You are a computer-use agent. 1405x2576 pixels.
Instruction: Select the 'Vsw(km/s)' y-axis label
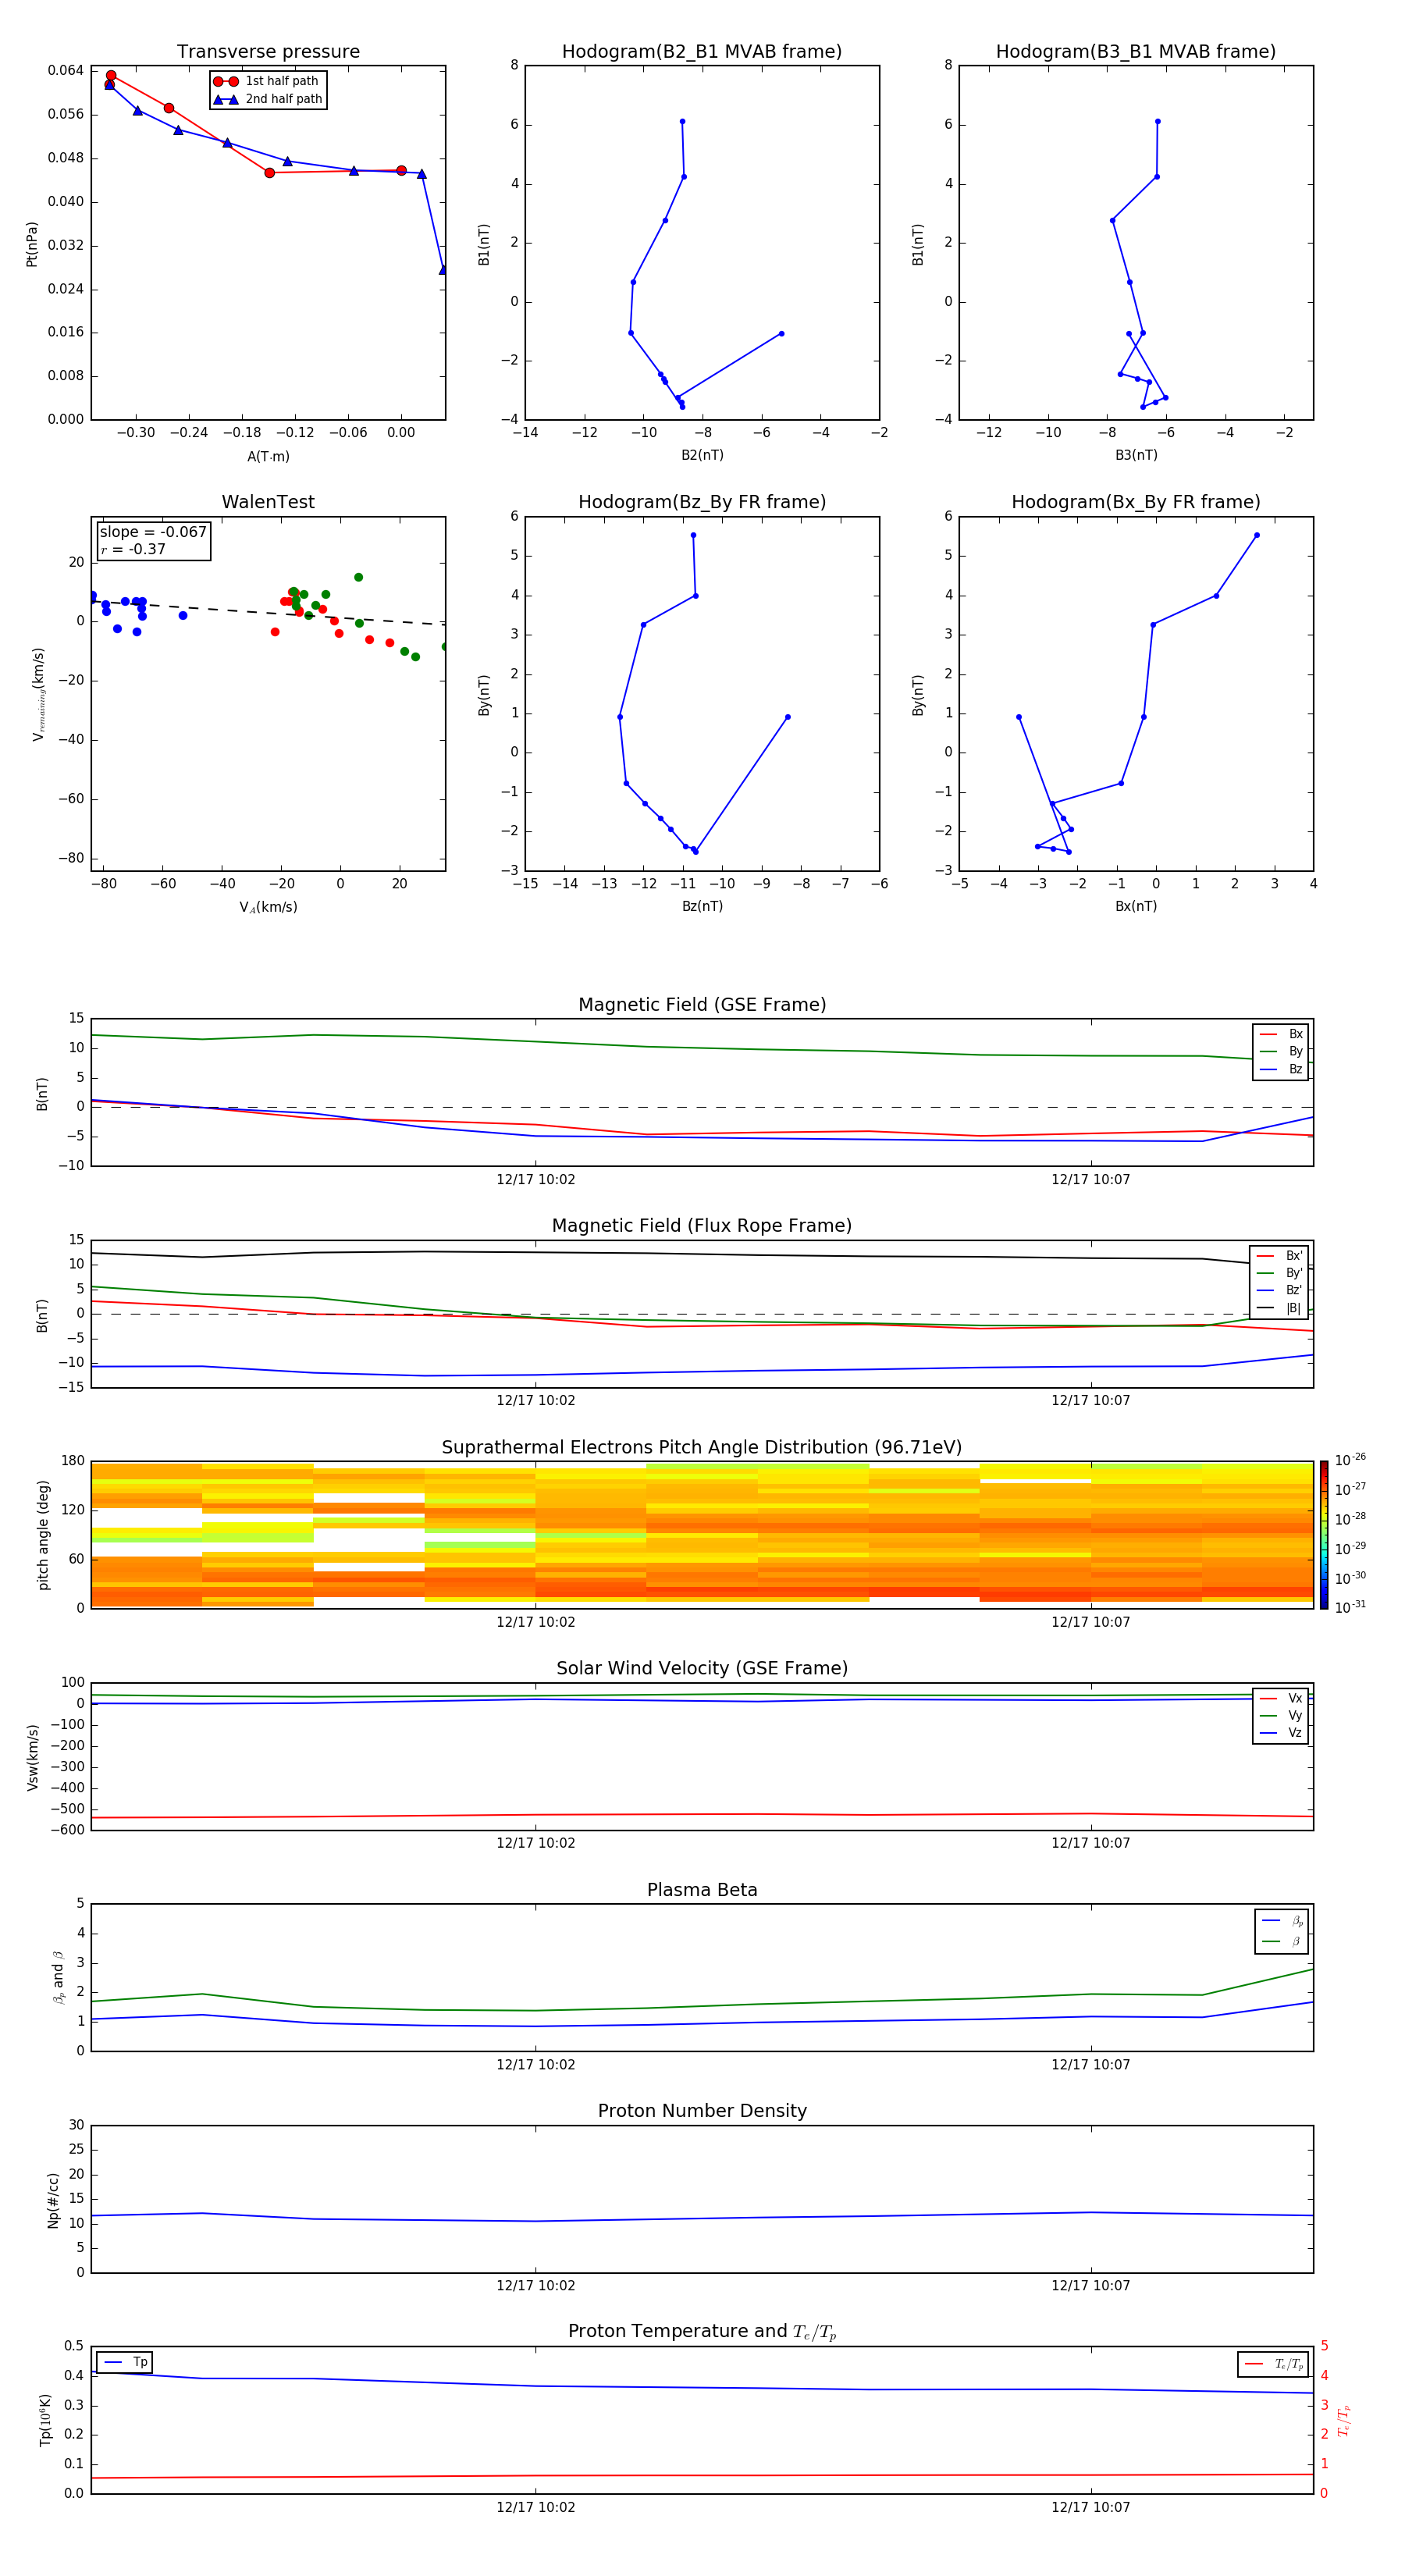33,1757
